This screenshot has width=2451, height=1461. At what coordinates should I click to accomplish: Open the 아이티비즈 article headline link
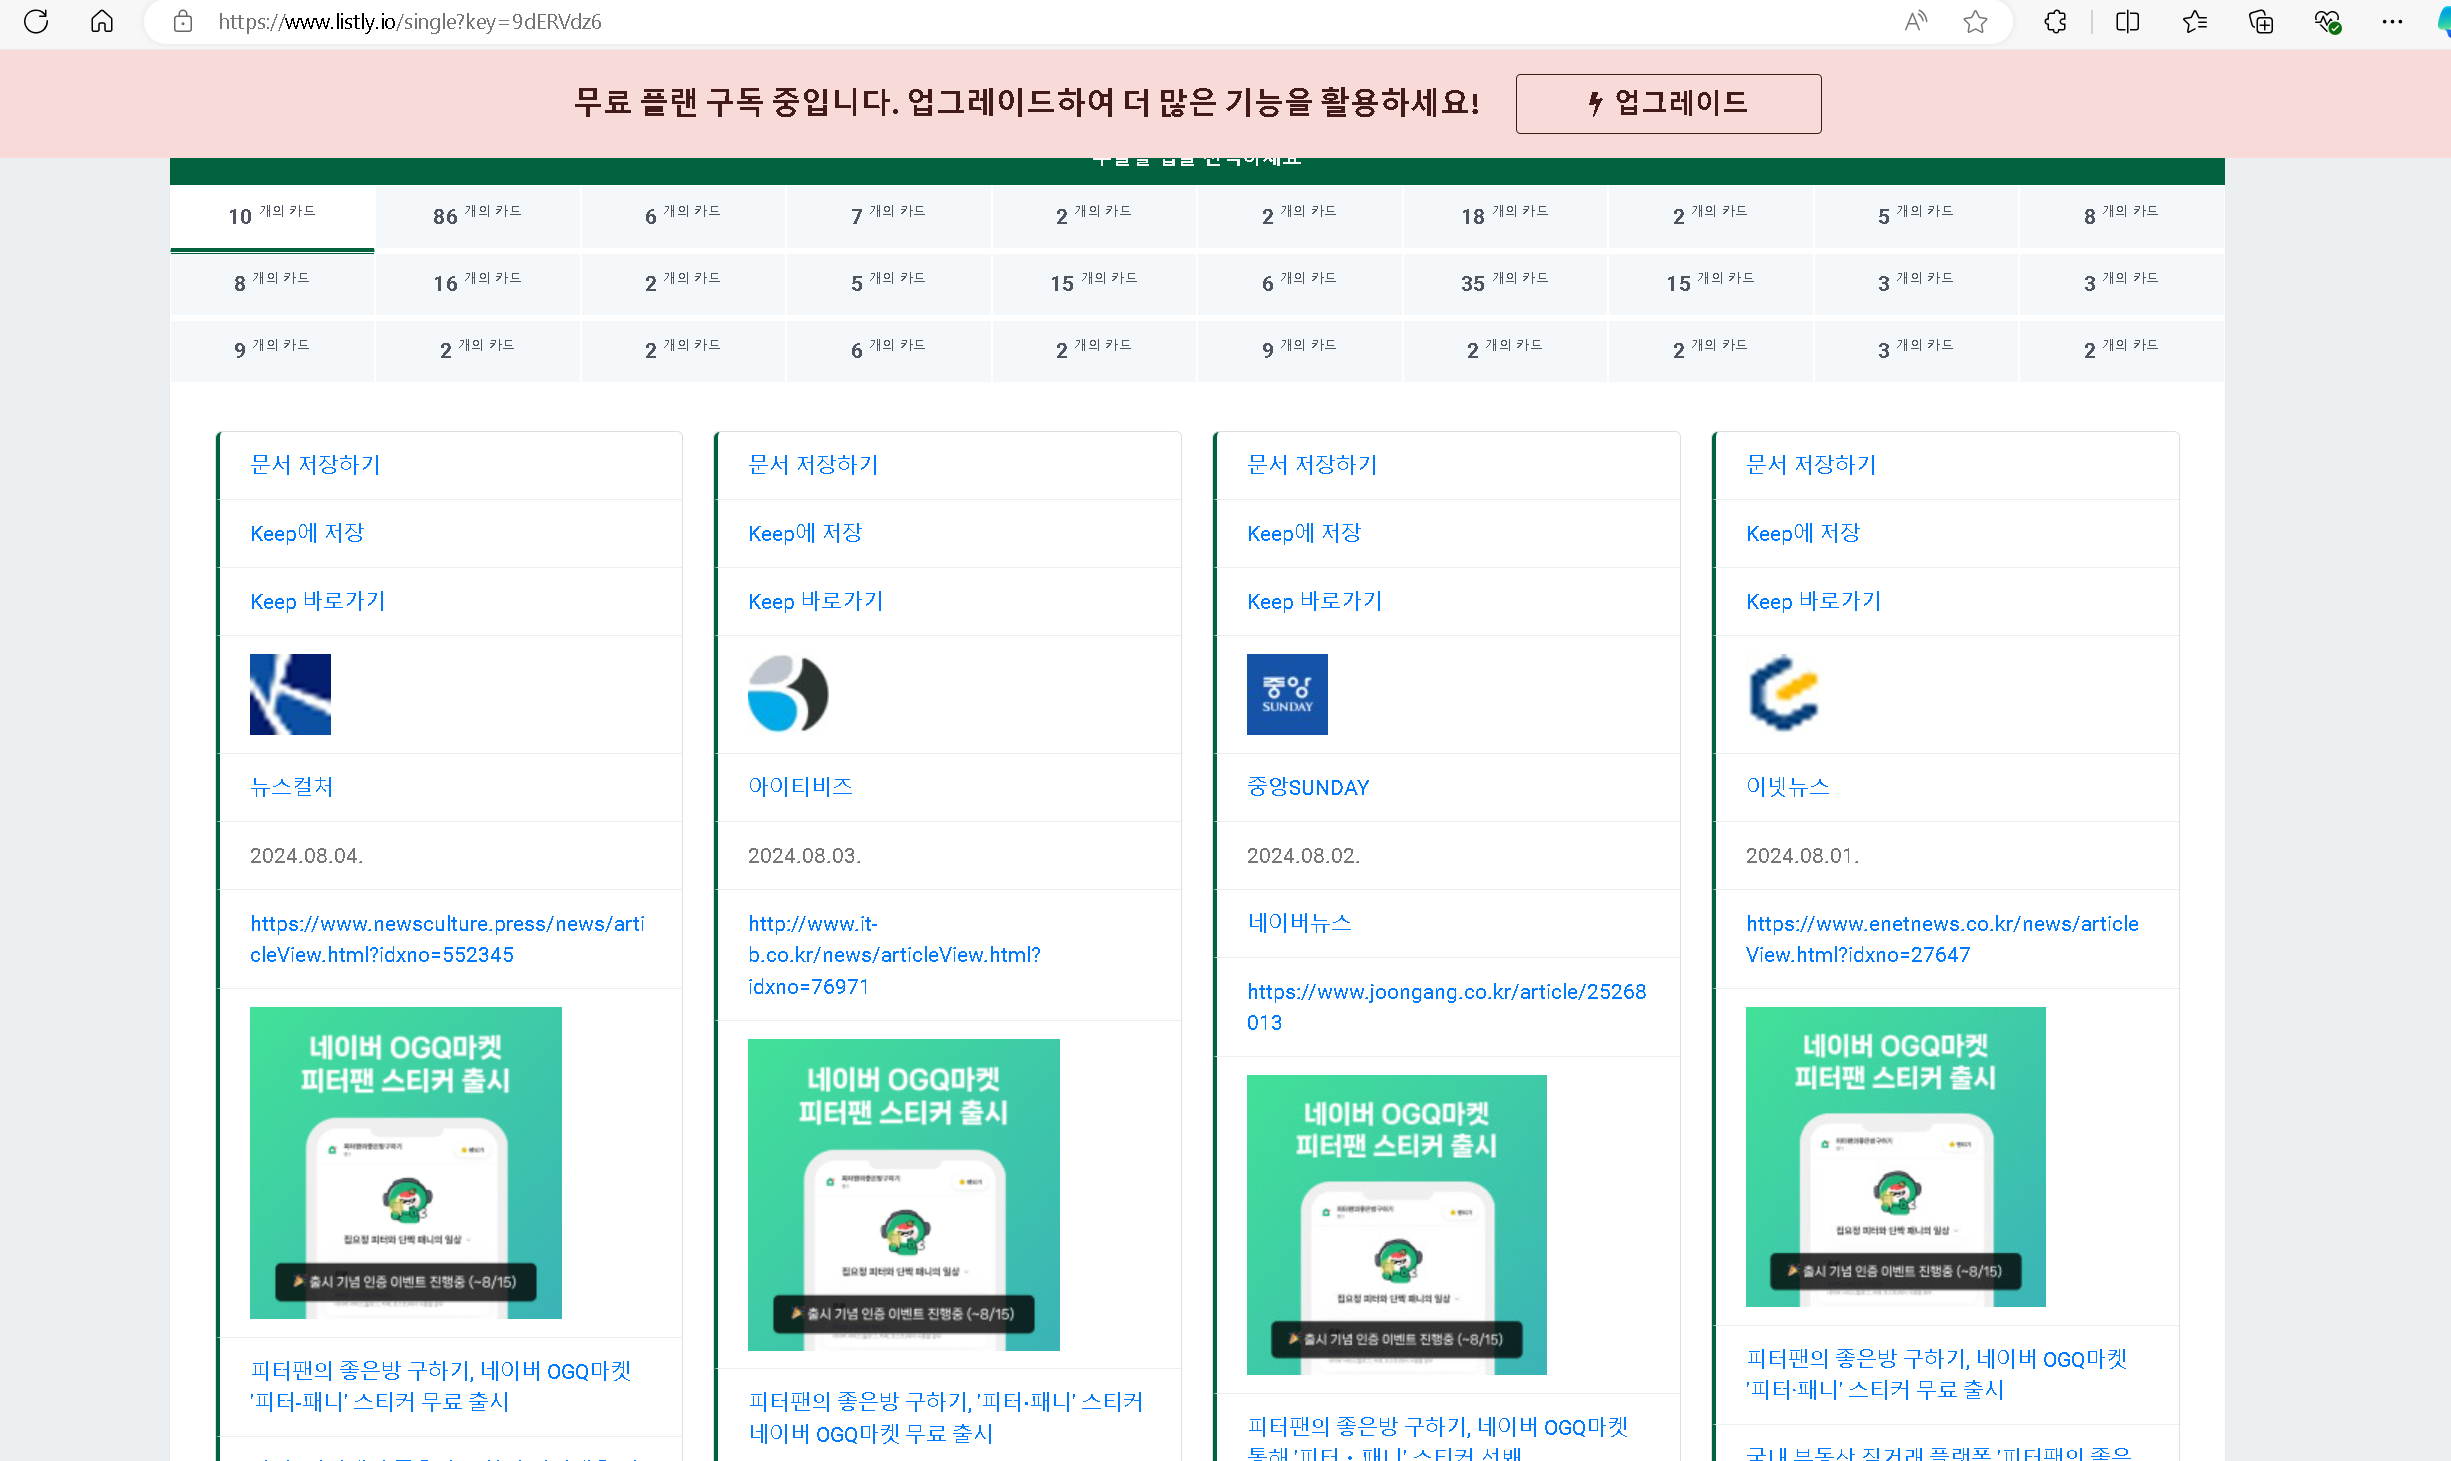945,1418
